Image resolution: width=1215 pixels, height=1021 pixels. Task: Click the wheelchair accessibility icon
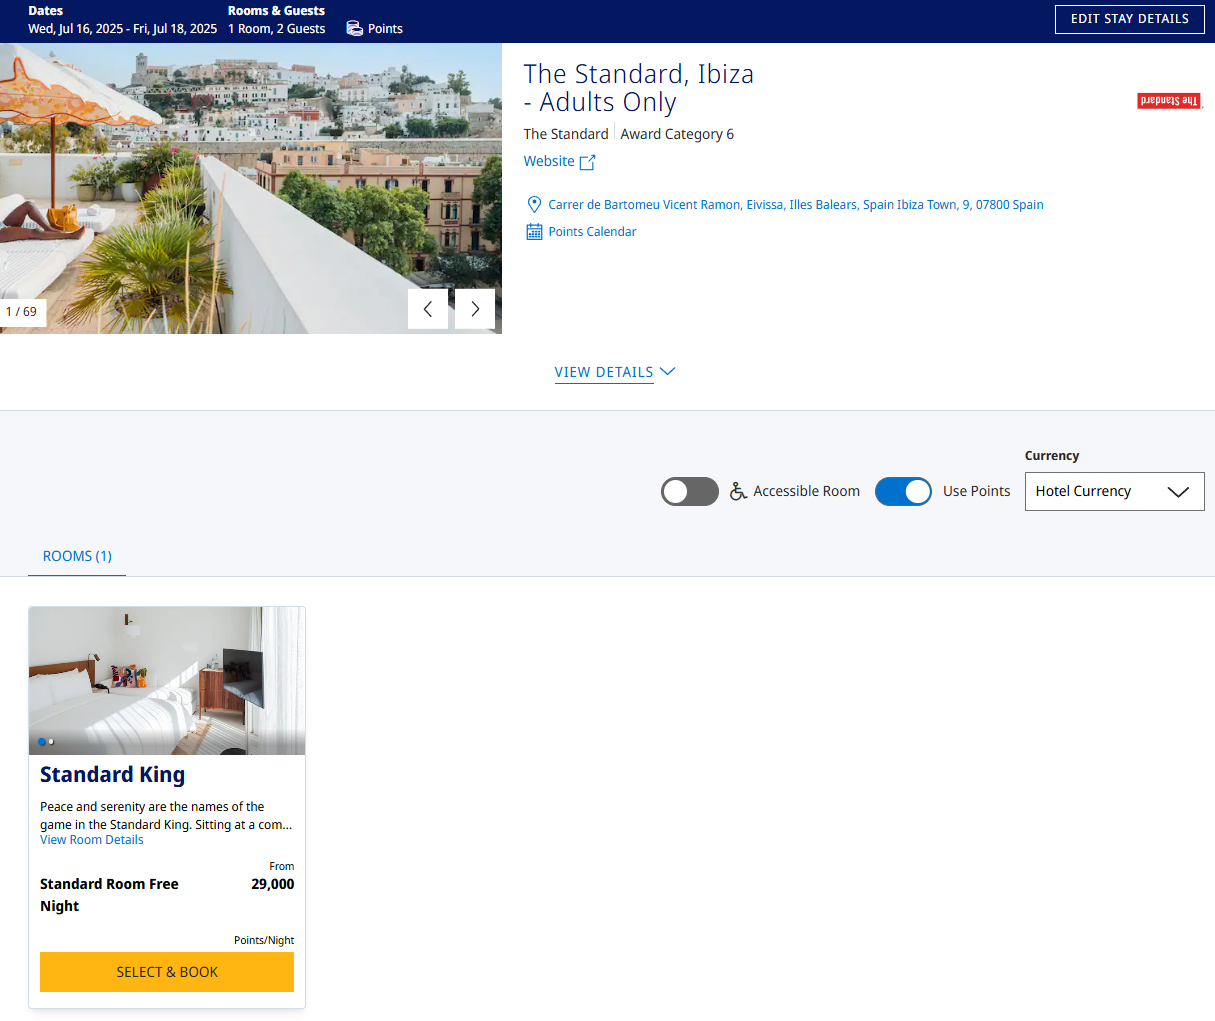tap(738, 491)
